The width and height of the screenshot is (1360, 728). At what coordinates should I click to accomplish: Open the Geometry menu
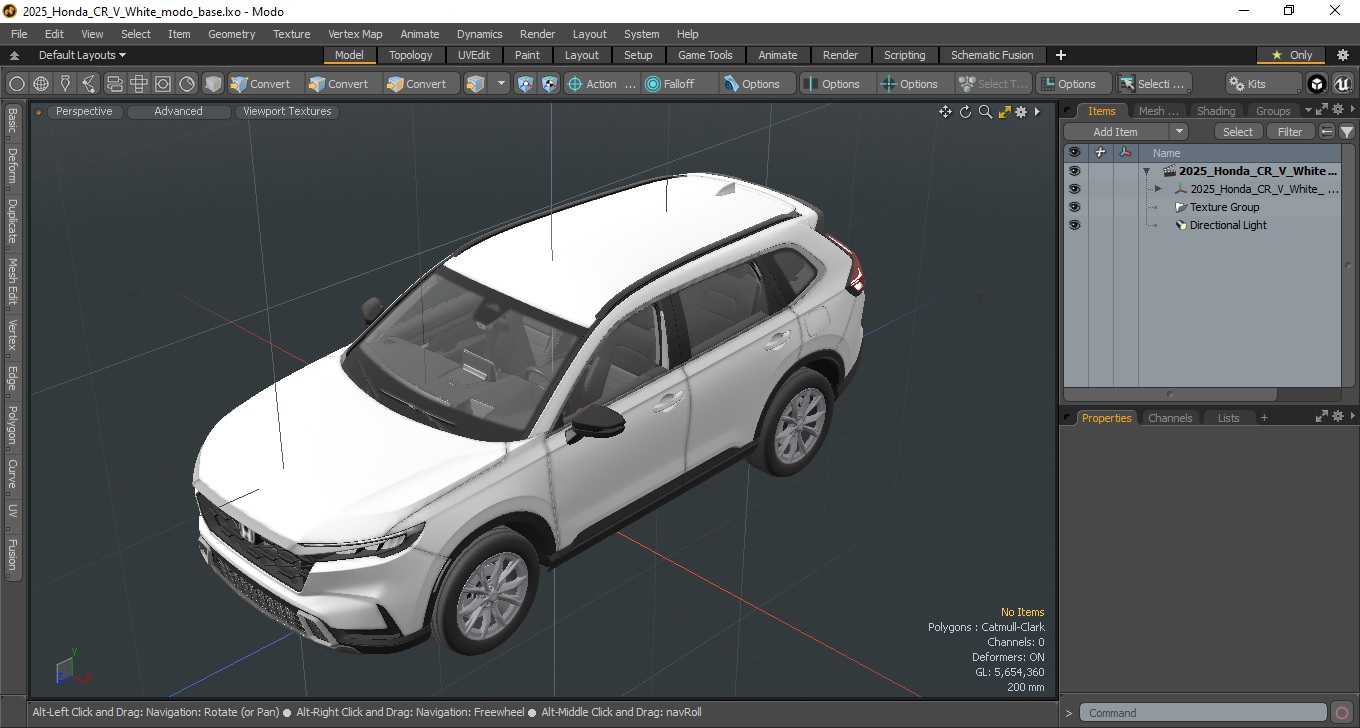pos(232,34)
